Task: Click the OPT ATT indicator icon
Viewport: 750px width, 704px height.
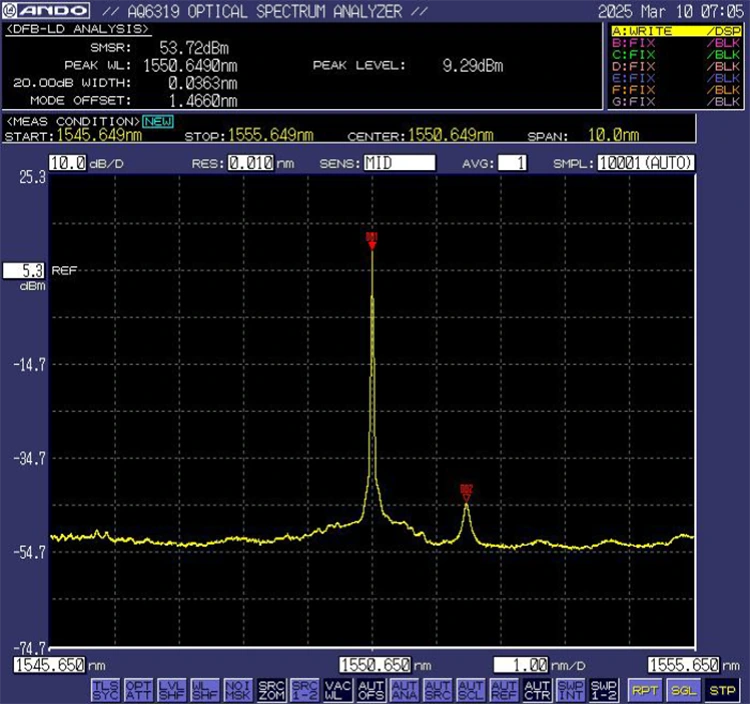Action: [138, 689]
